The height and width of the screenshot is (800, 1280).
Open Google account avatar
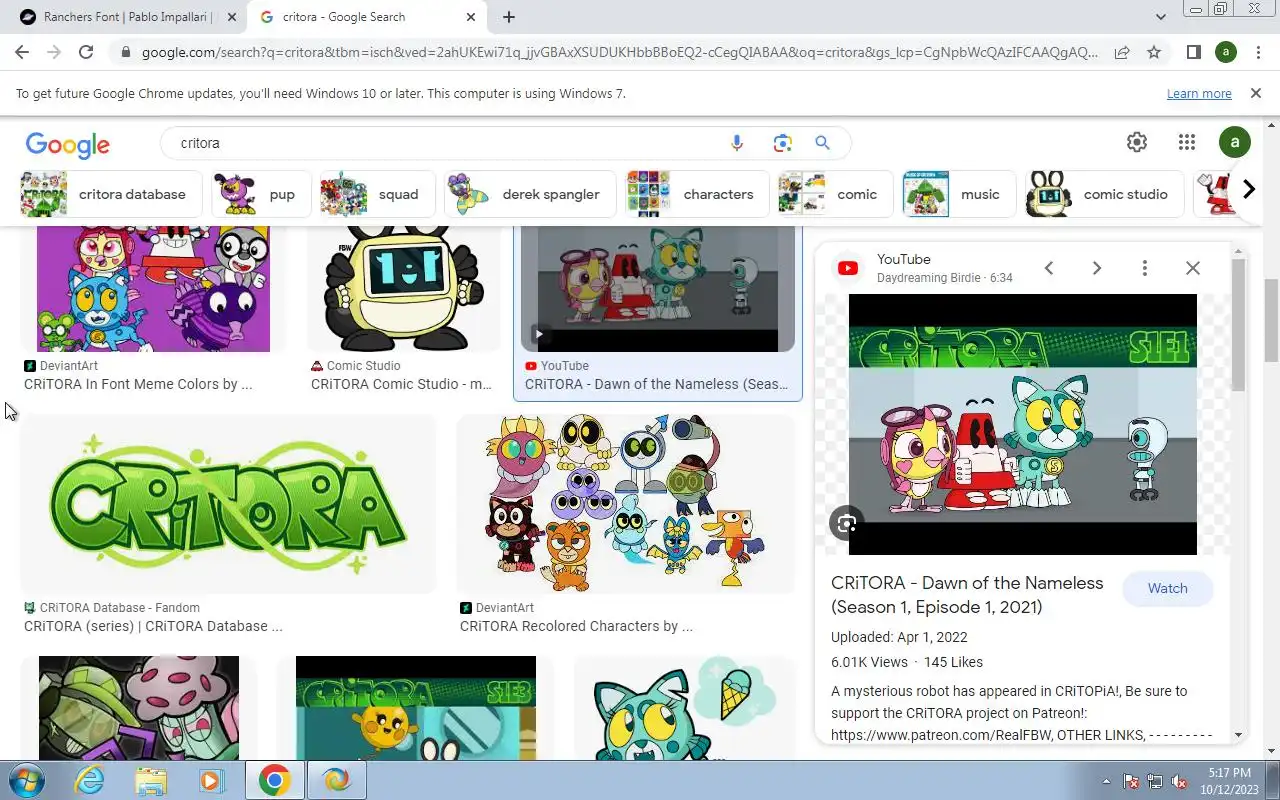pyautogui.click(x=1235, y=143)
